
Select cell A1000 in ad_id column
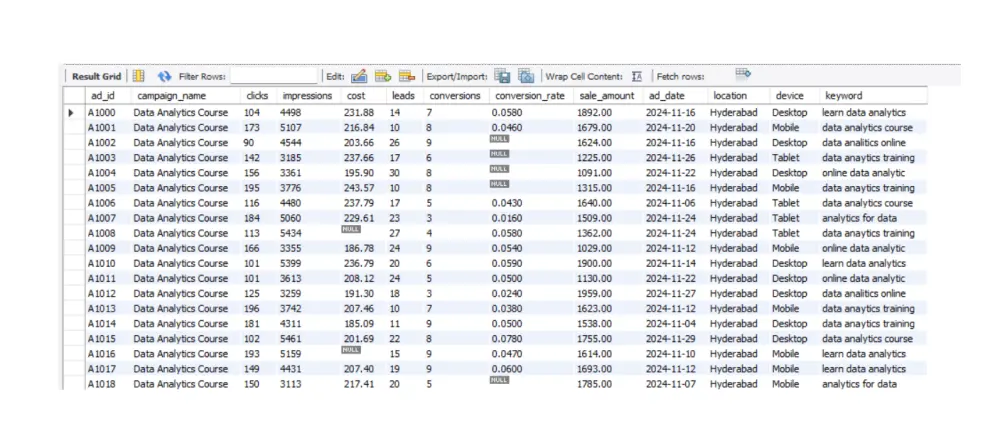(101, 113)
